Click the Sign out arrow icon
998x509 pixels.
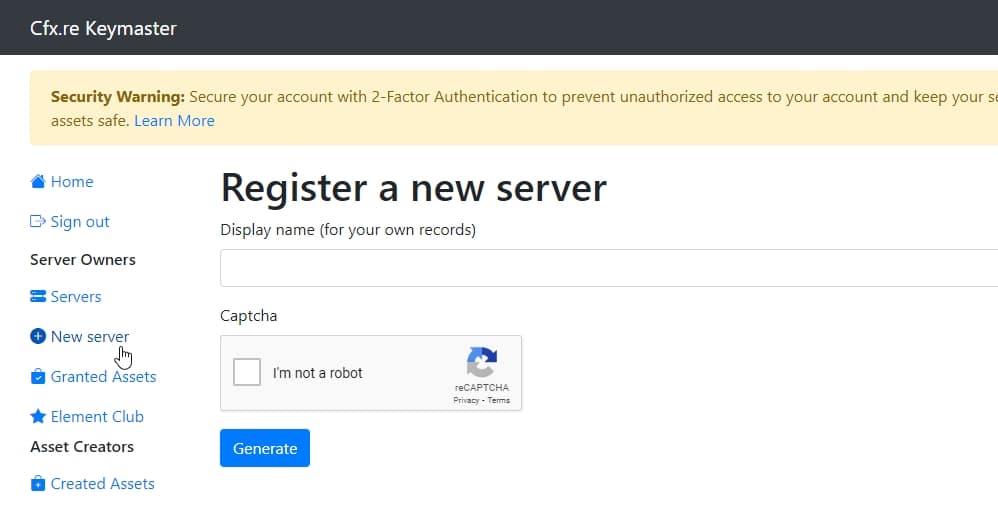pyautogui.click(x=38, y=222)
